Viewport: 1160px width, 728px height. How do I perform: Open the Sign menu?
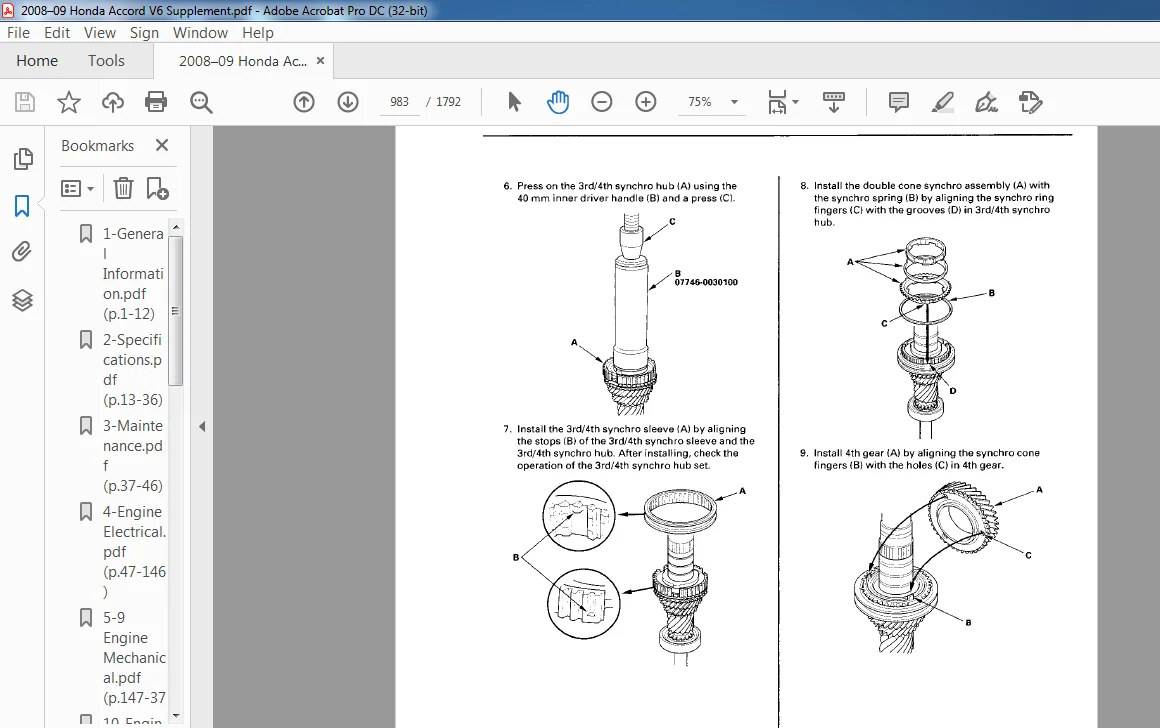click(144, 33)
